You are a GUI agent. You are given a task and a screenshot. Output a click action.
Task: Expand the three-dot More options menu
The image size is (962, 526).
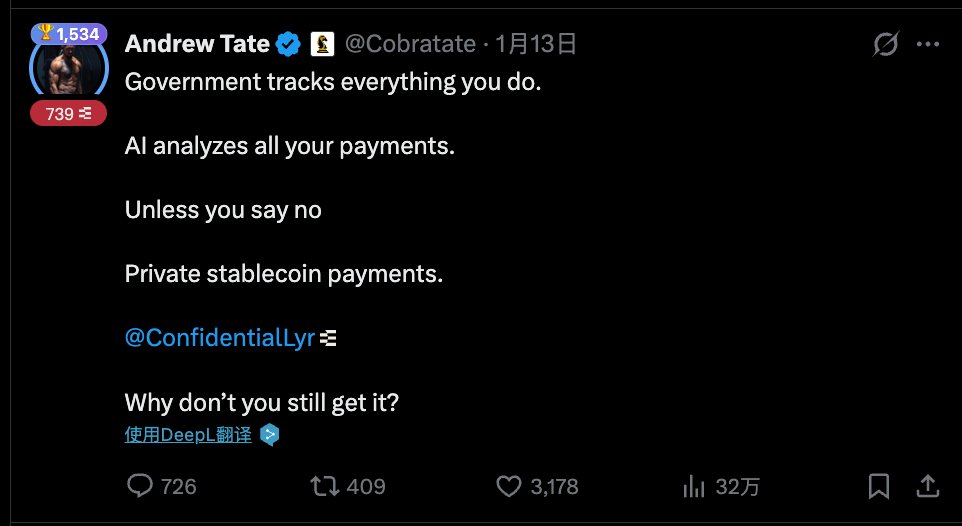pyautogui.click(x=928, y=44)
